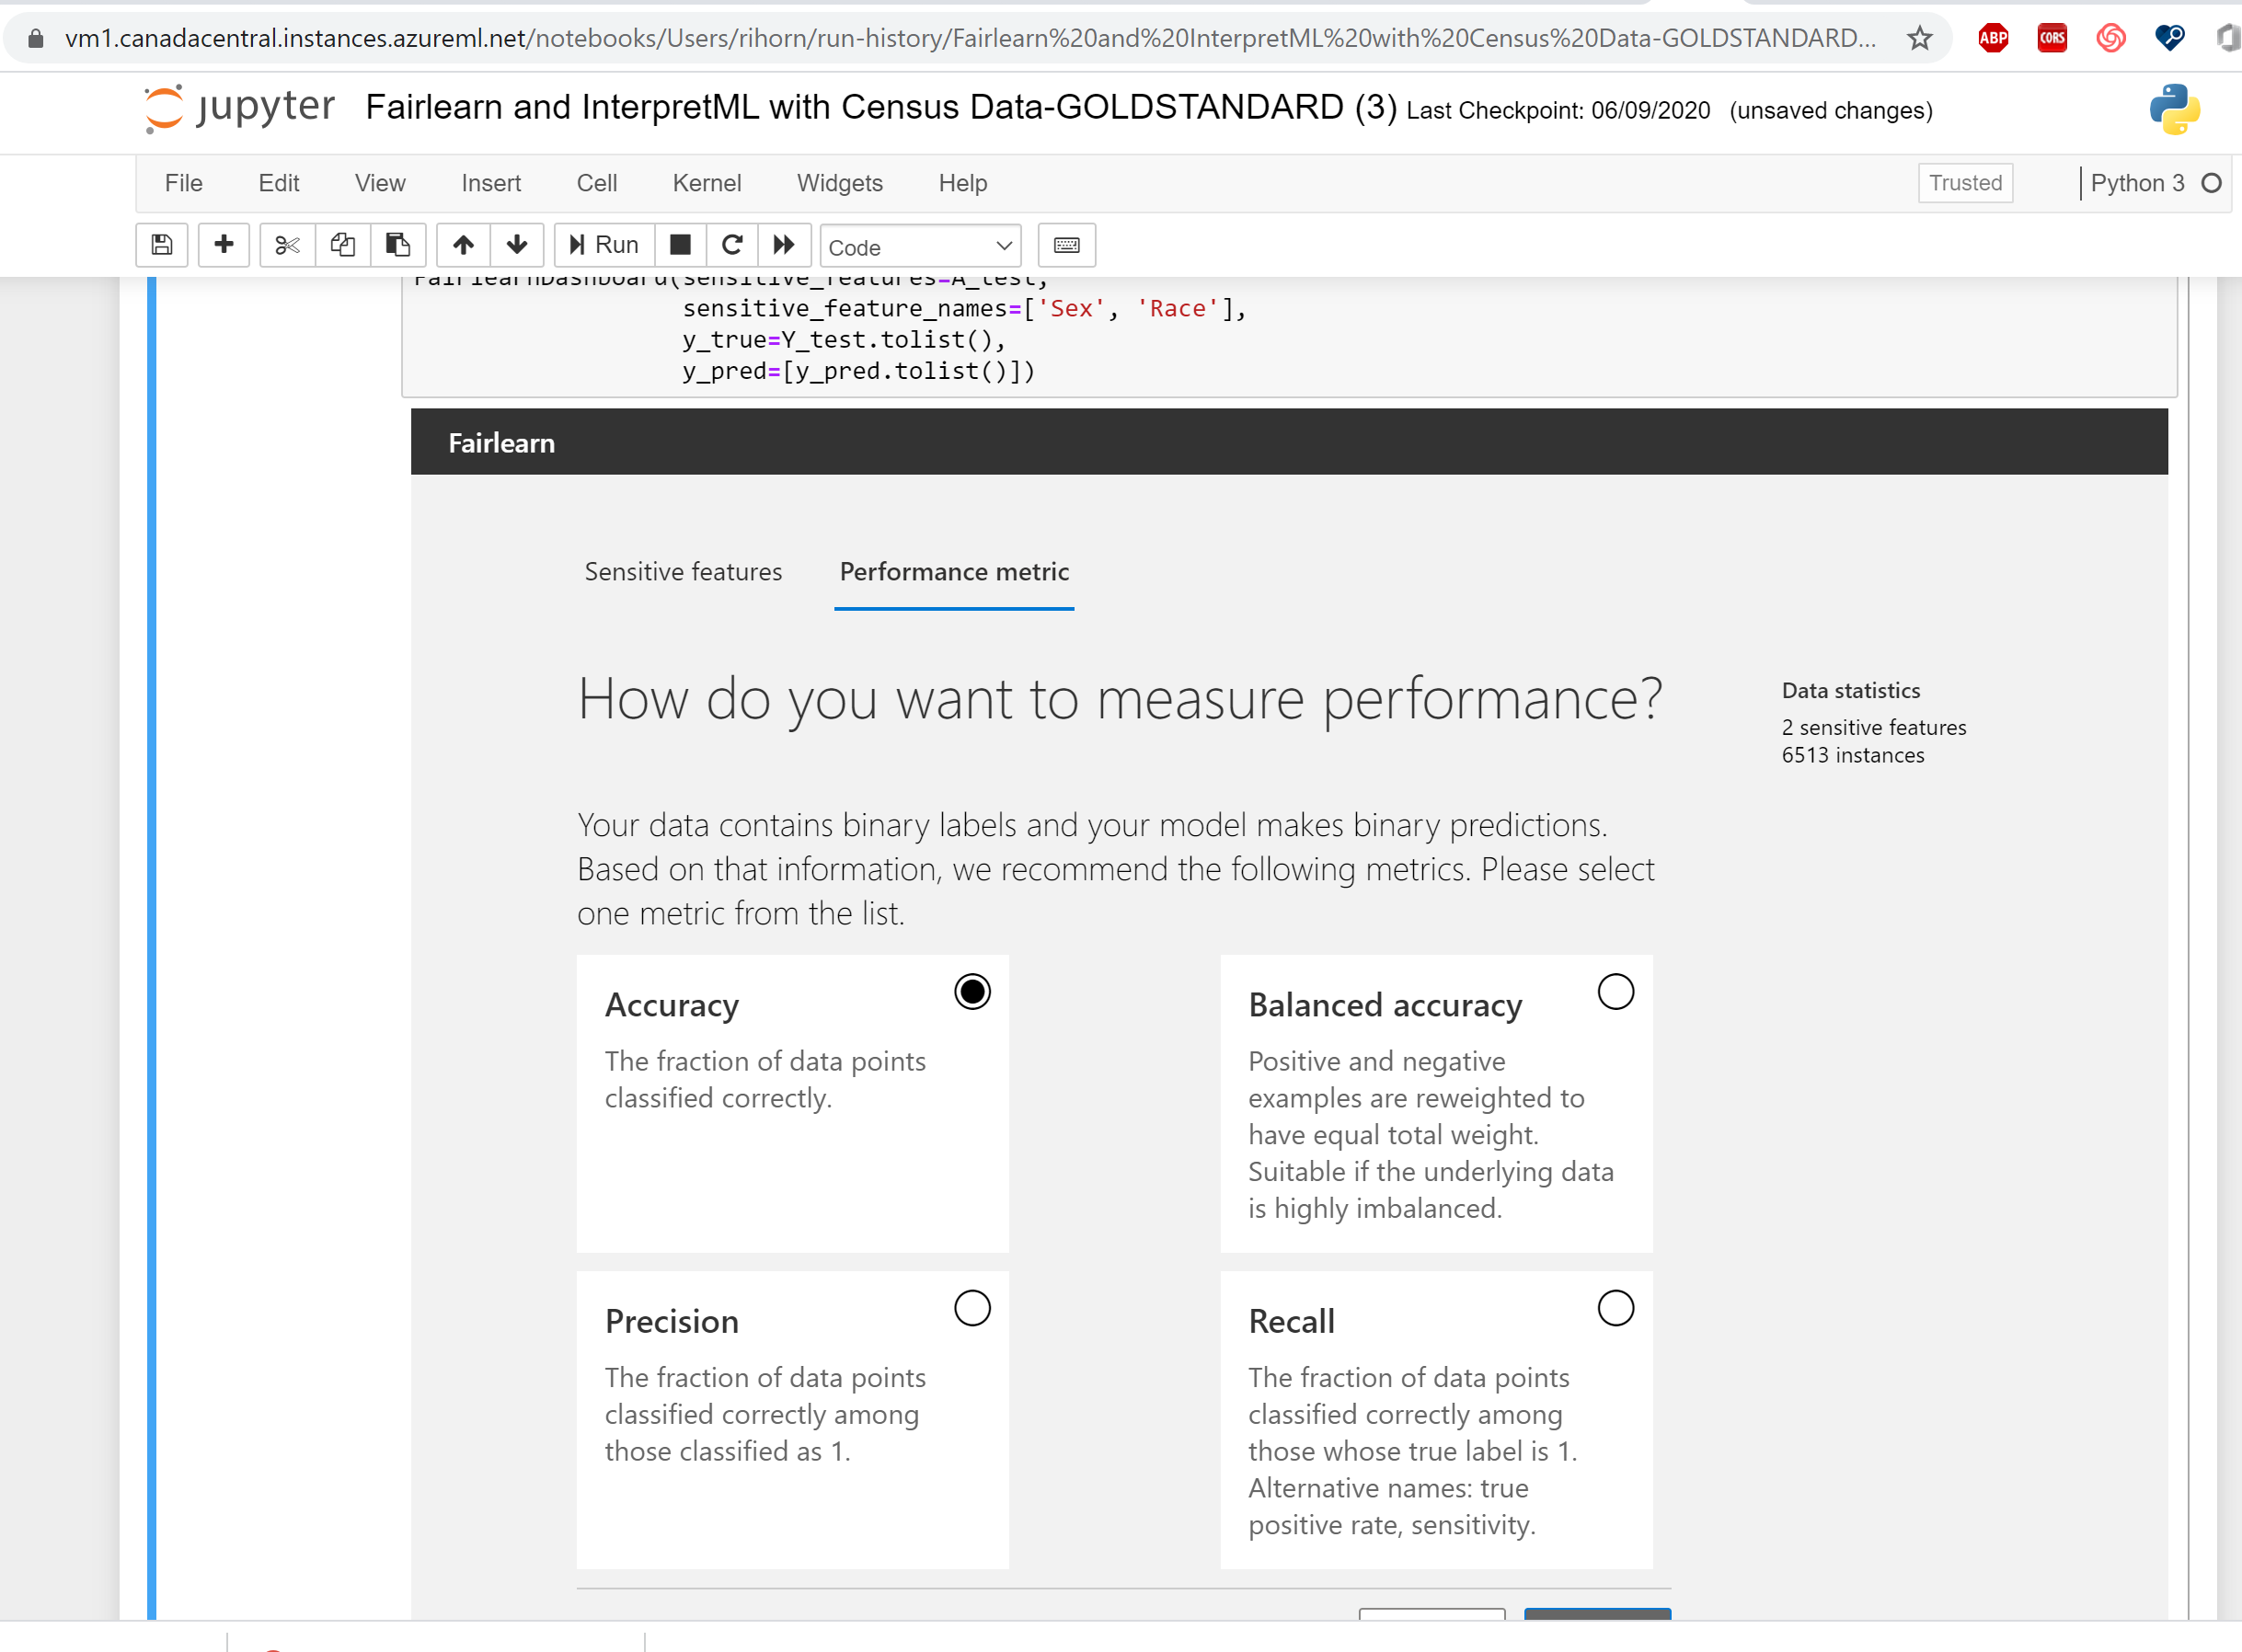The height and width of the screenshot is (1652, 2242).
Task: Copy the selected cell with copy icon
Action: pos(343,245)
